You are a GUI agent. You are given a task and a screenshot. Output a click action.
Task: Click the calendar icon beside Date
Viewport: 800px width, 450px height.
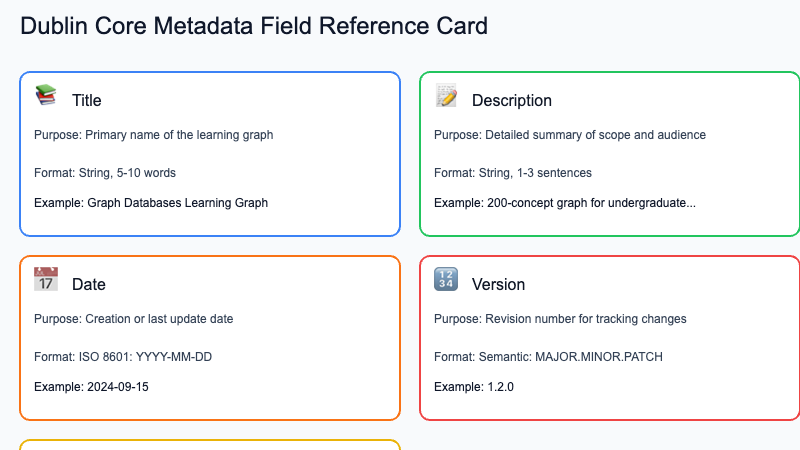click(46, 280)
